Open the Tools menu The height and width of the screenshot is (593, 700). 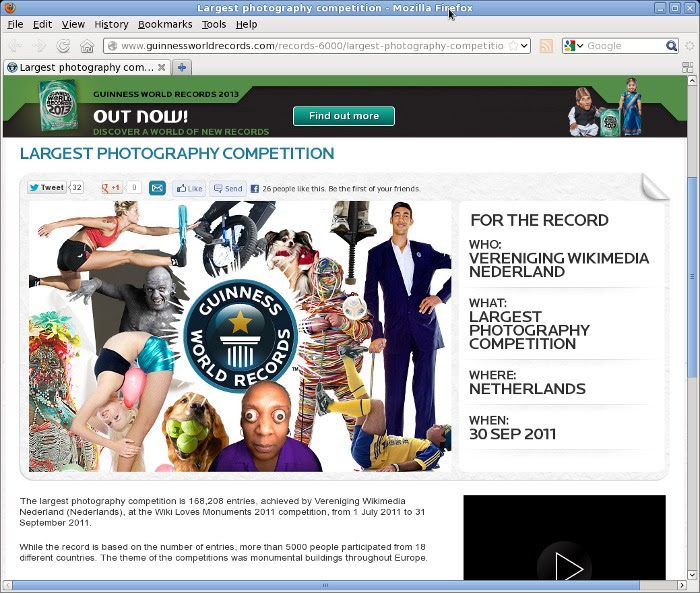pyautogui.click(x=214, y=24)
